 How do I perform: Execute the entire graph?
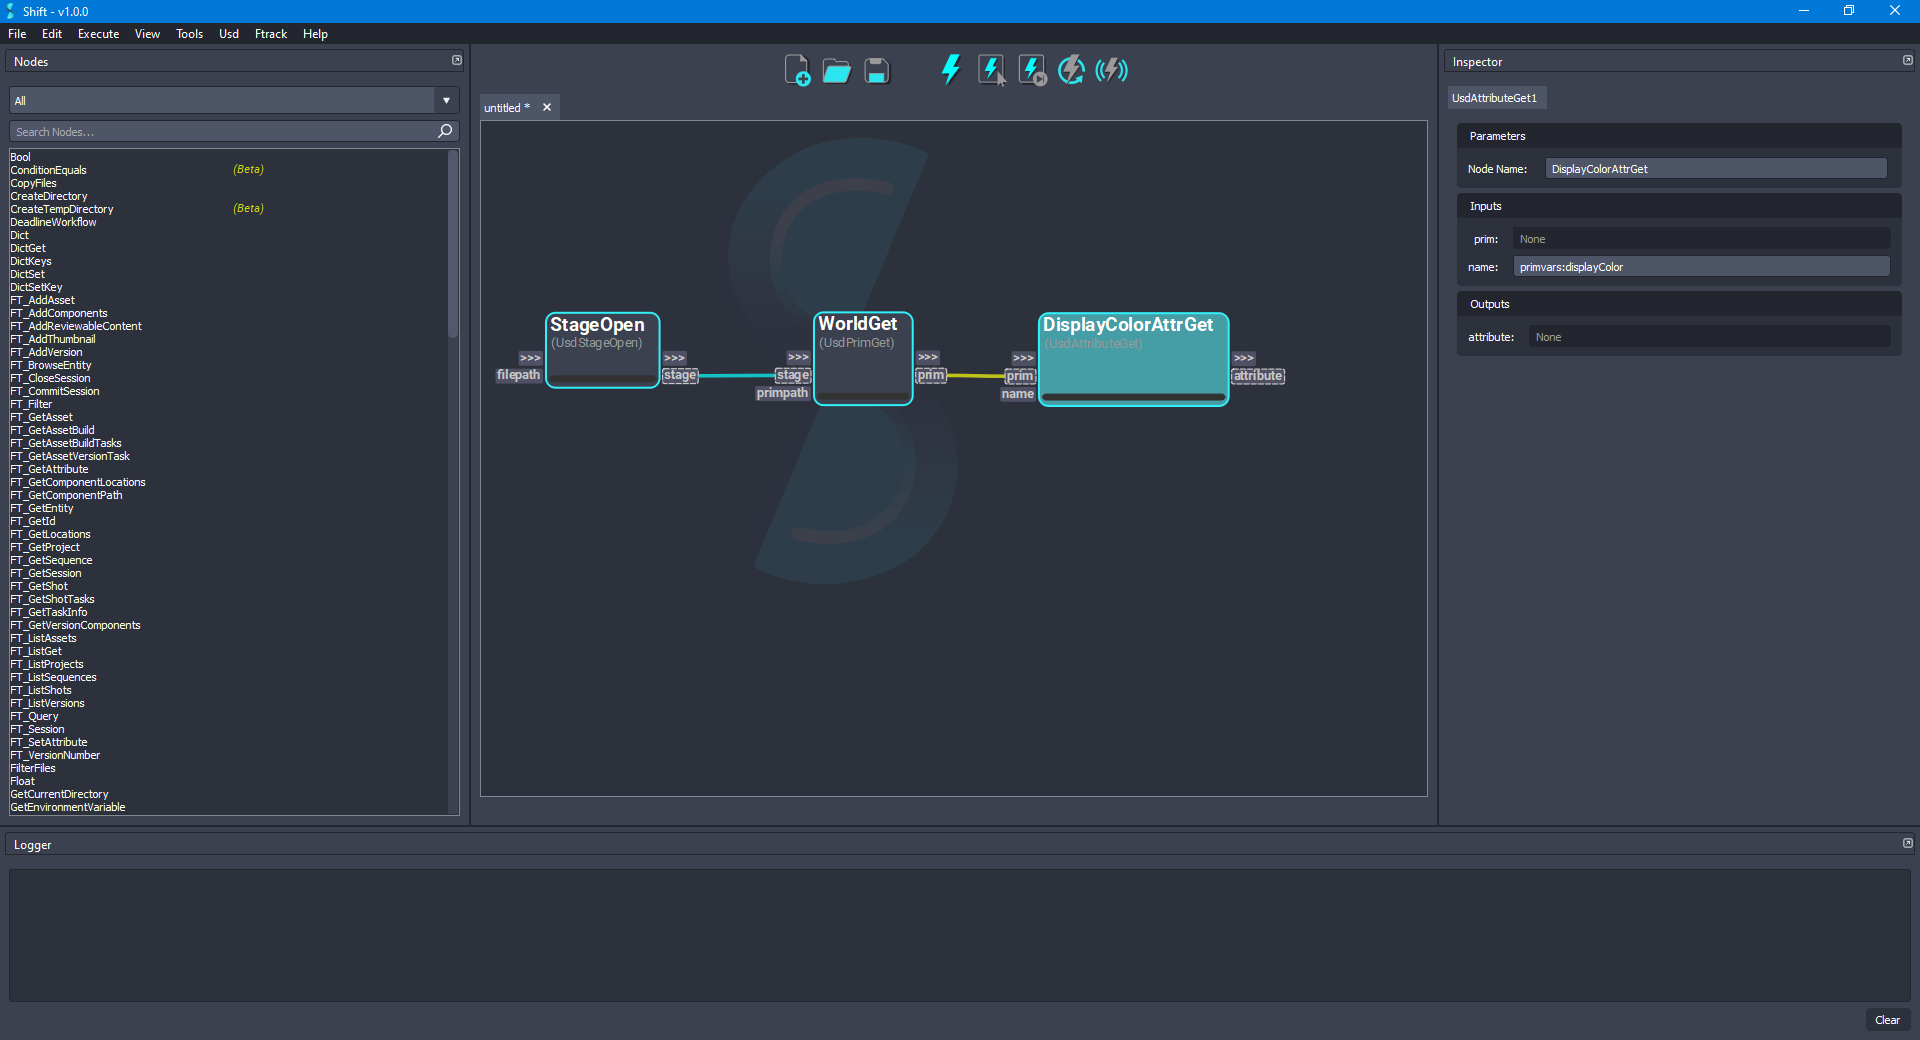tap(950, 69)
